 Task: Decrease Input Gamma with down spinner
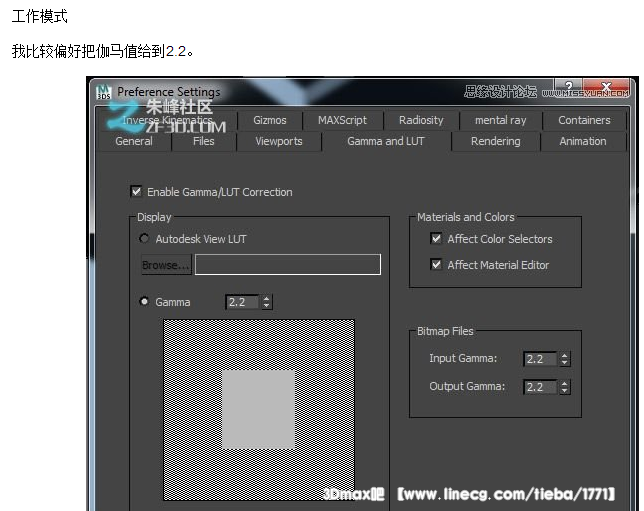pos(565,363)
